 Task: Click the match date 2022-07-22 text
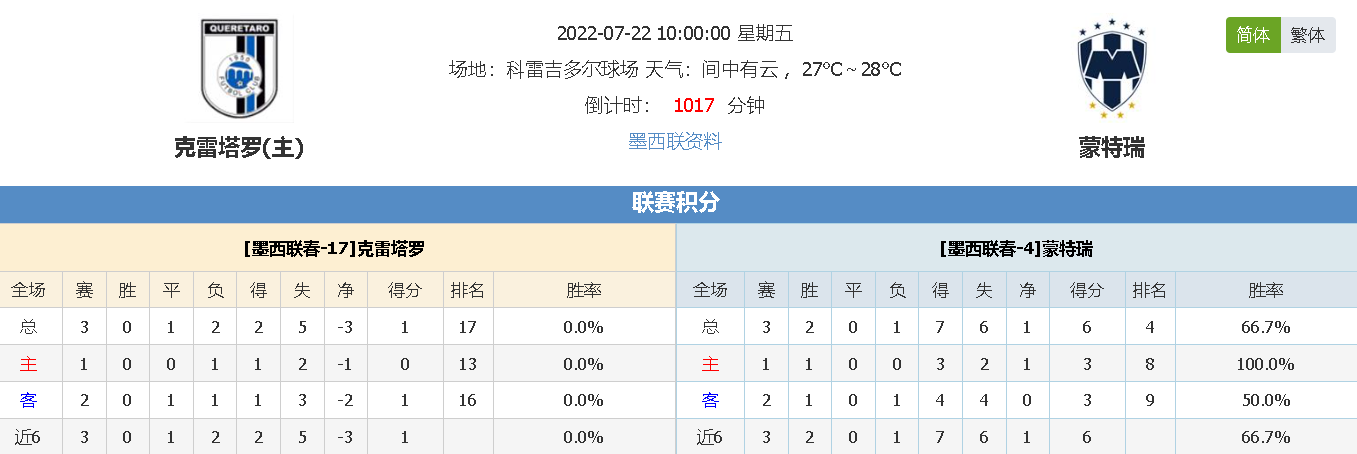[x=603, y=33]
